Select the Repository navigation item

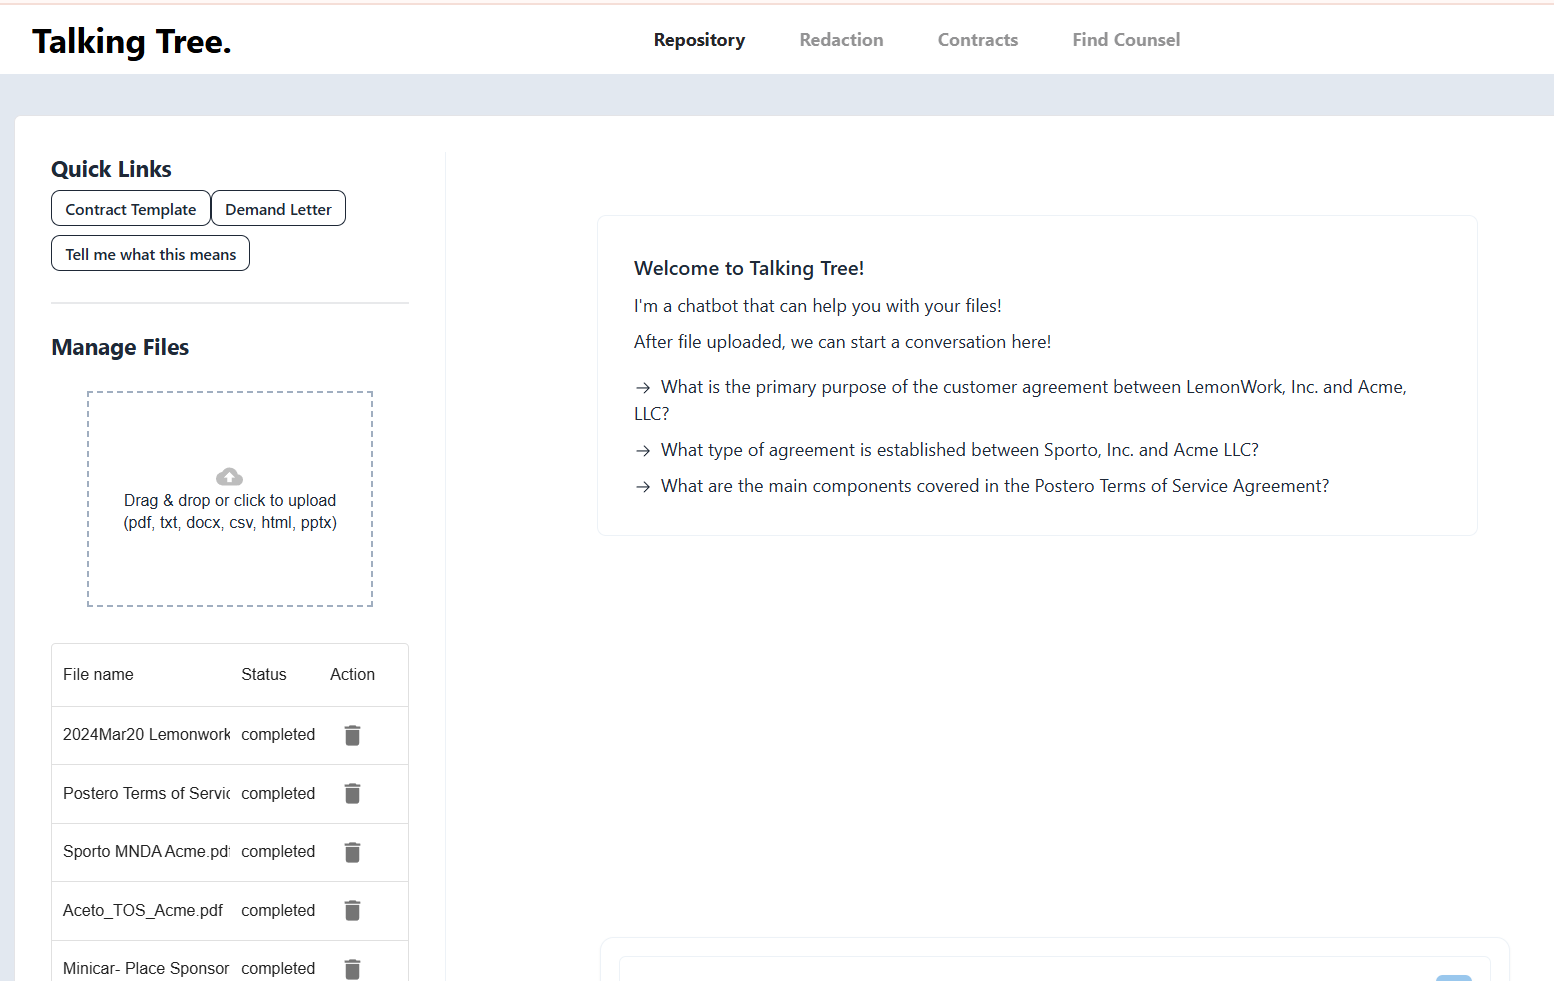pyautogui.click(x=699, y=40)
